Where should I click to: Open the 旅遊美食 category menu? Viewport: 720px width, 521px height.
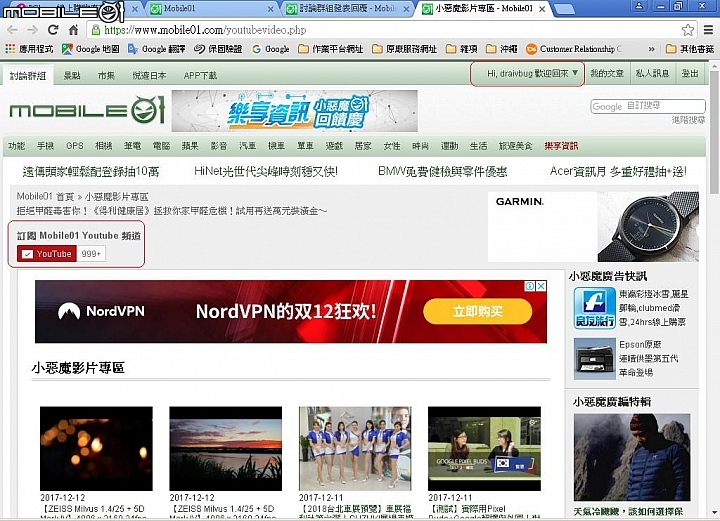click(x=516, y=146)
